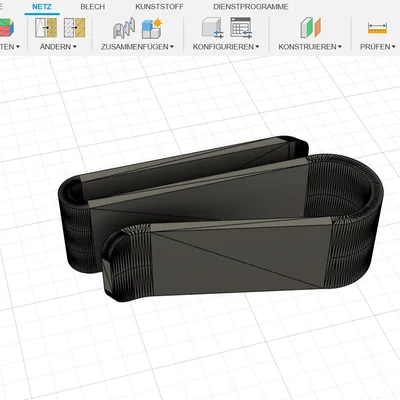The width and height of the screenshot is (400, 400).
Task: Open the KONSTRUIEREN dropdown menu
Action: point(310,47)
